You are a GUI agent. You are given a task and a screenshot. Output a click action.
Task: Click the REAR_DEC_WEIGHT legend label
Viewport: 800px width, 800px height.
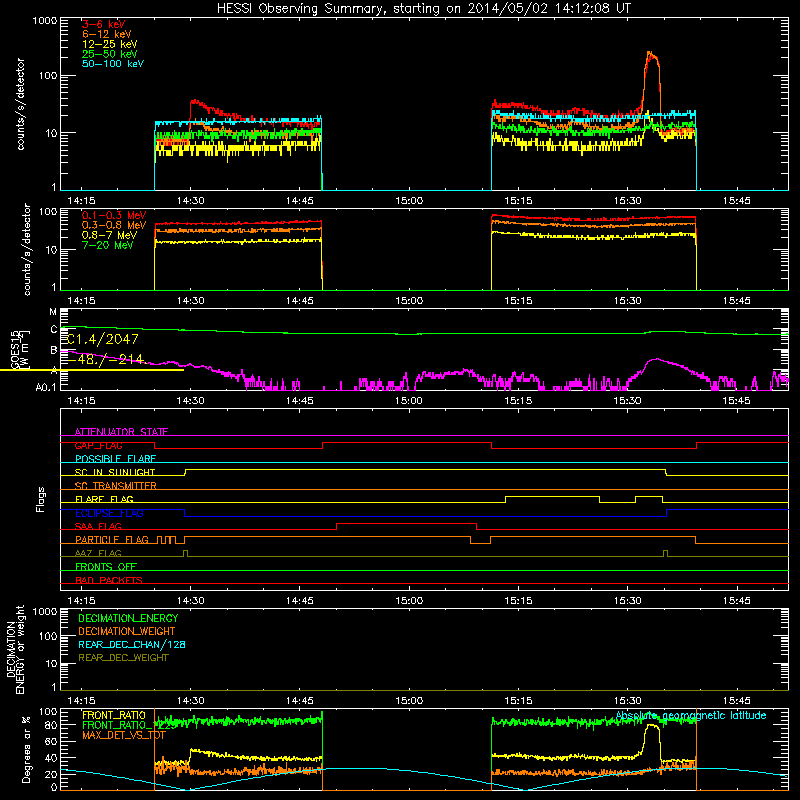pos(123,658)
